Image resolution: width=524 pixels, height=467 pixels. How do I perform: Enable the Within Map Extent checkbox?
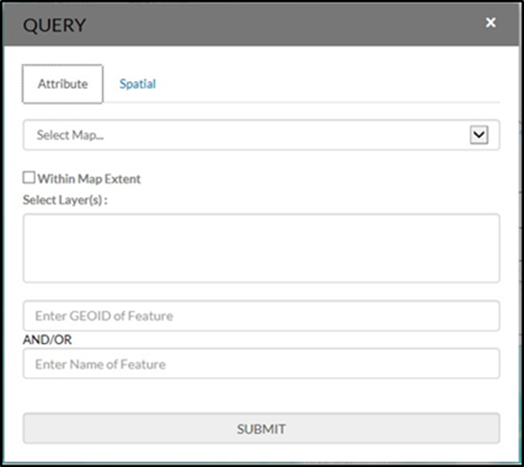29,178
